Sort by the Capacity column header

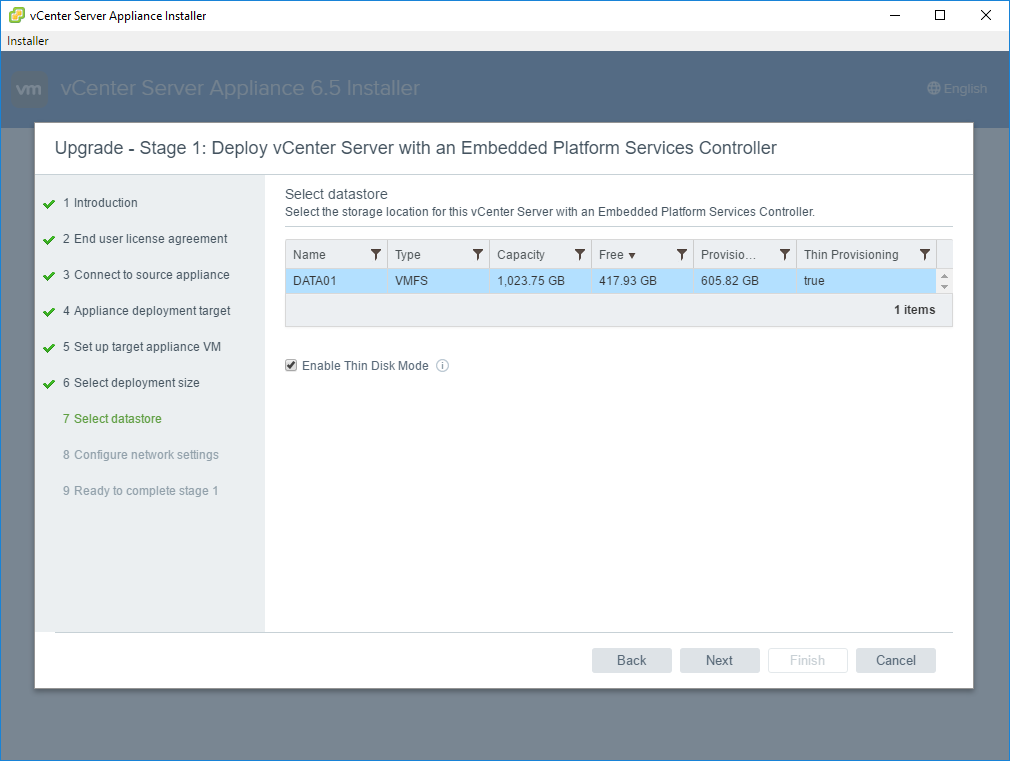[x=520, y=255]
